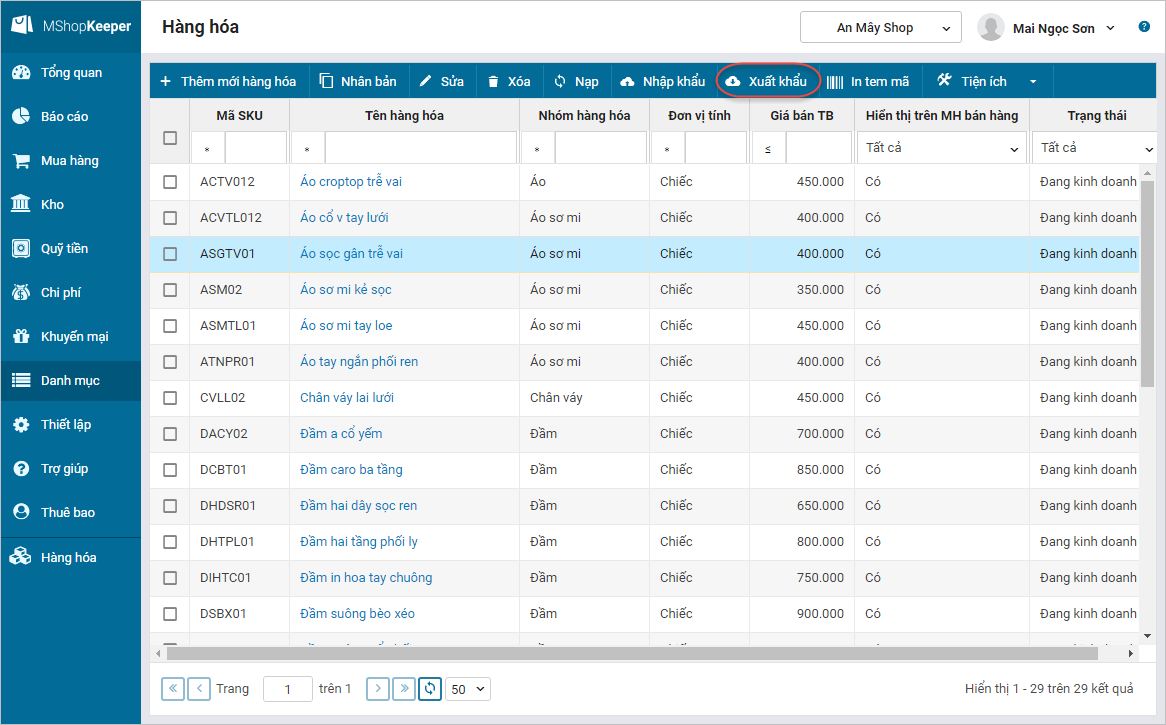Open the Áo croptop trễ vai link
This screenshot has width=1166, height=725.
click(x=351, y=182)
